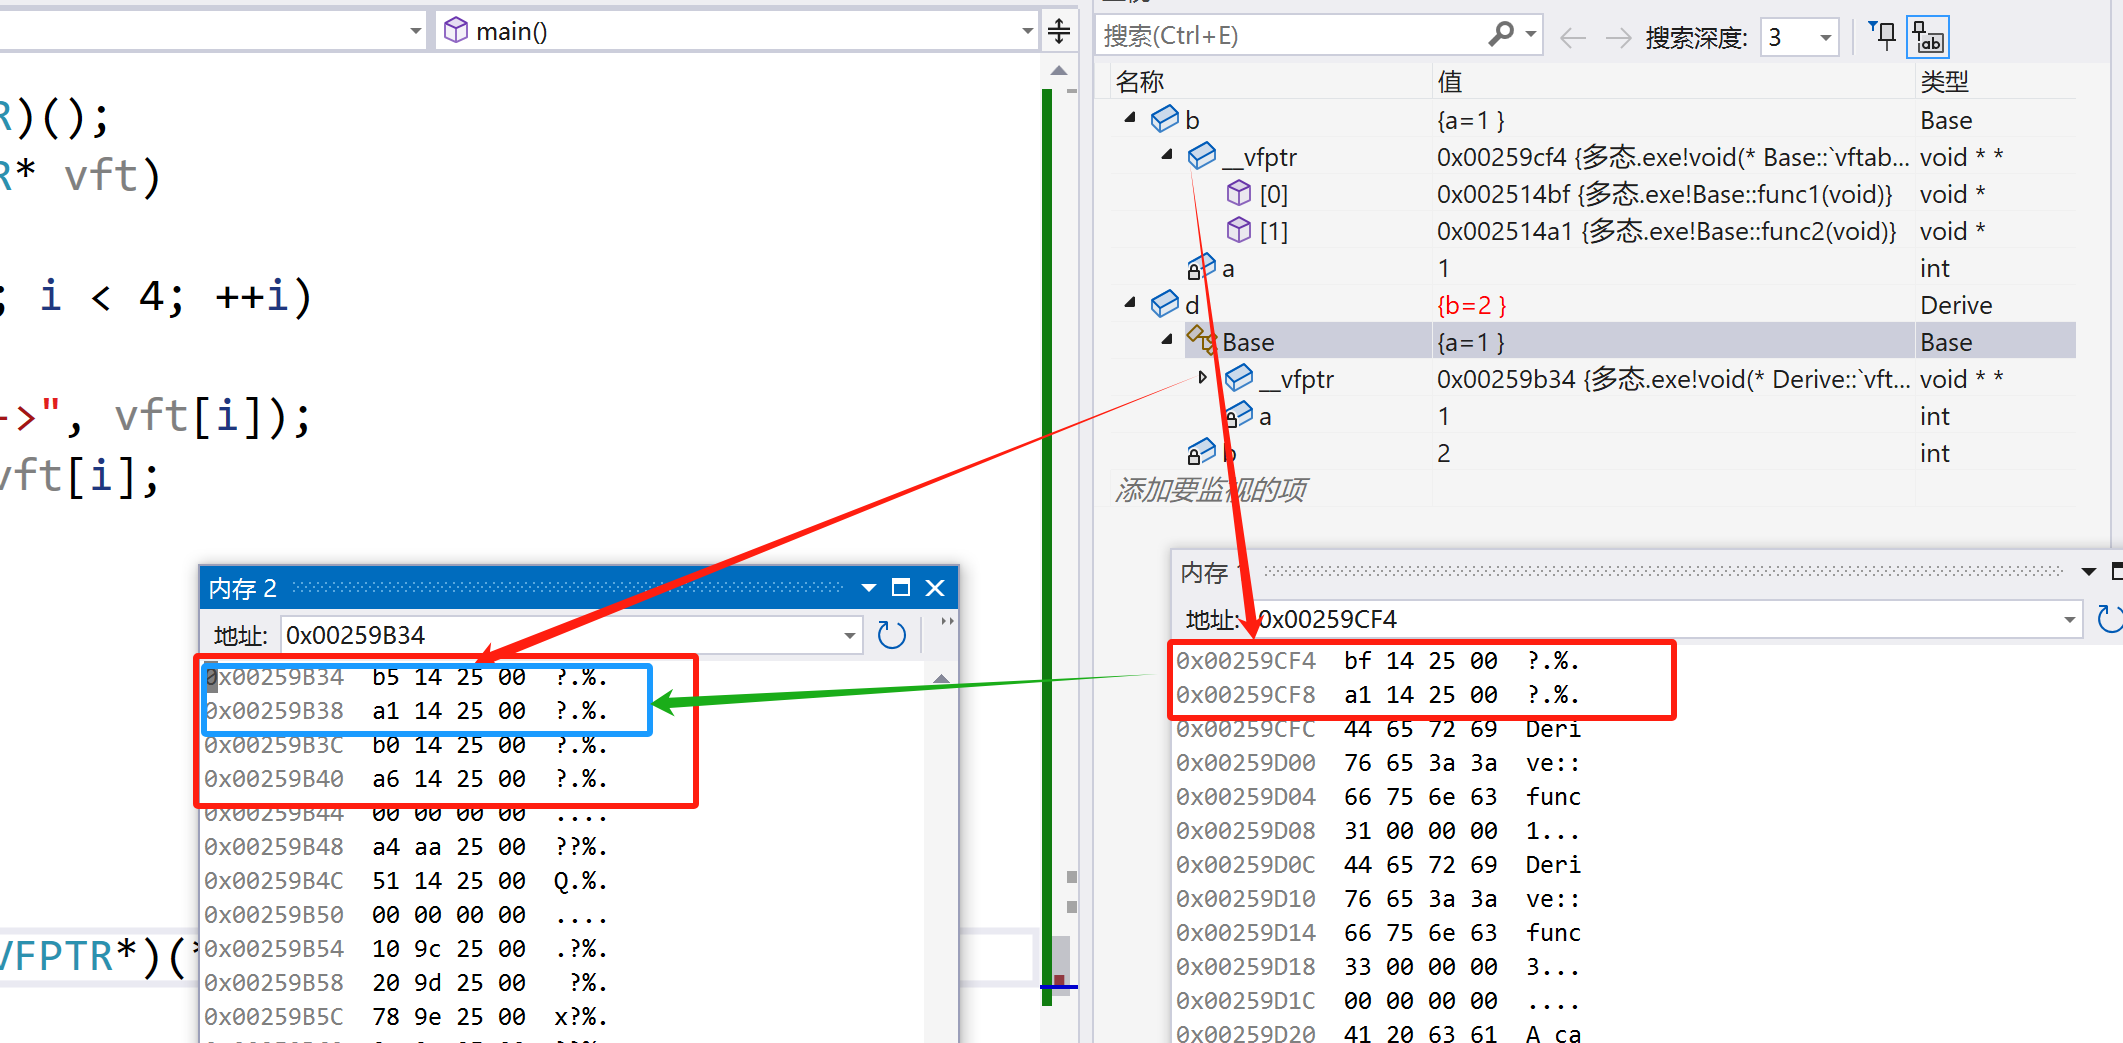Collapse the b __vfptr node
2123x1043 pixels.
click(x=1167, y=155)
